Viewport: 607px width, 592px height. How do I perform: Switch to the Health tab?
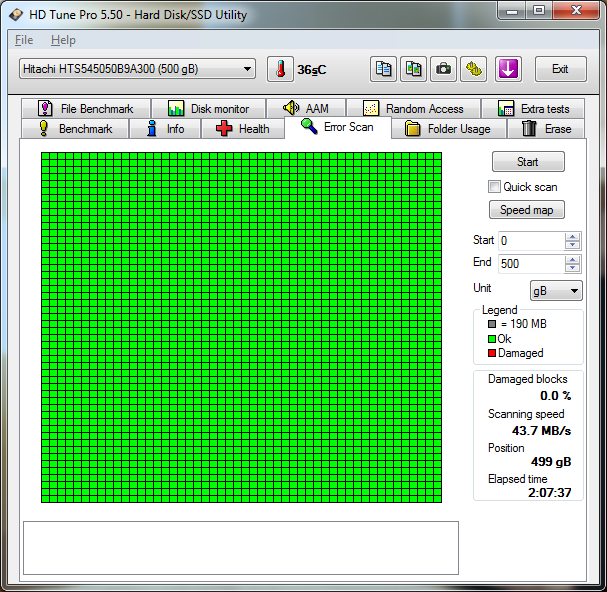(x=243, y=129)
